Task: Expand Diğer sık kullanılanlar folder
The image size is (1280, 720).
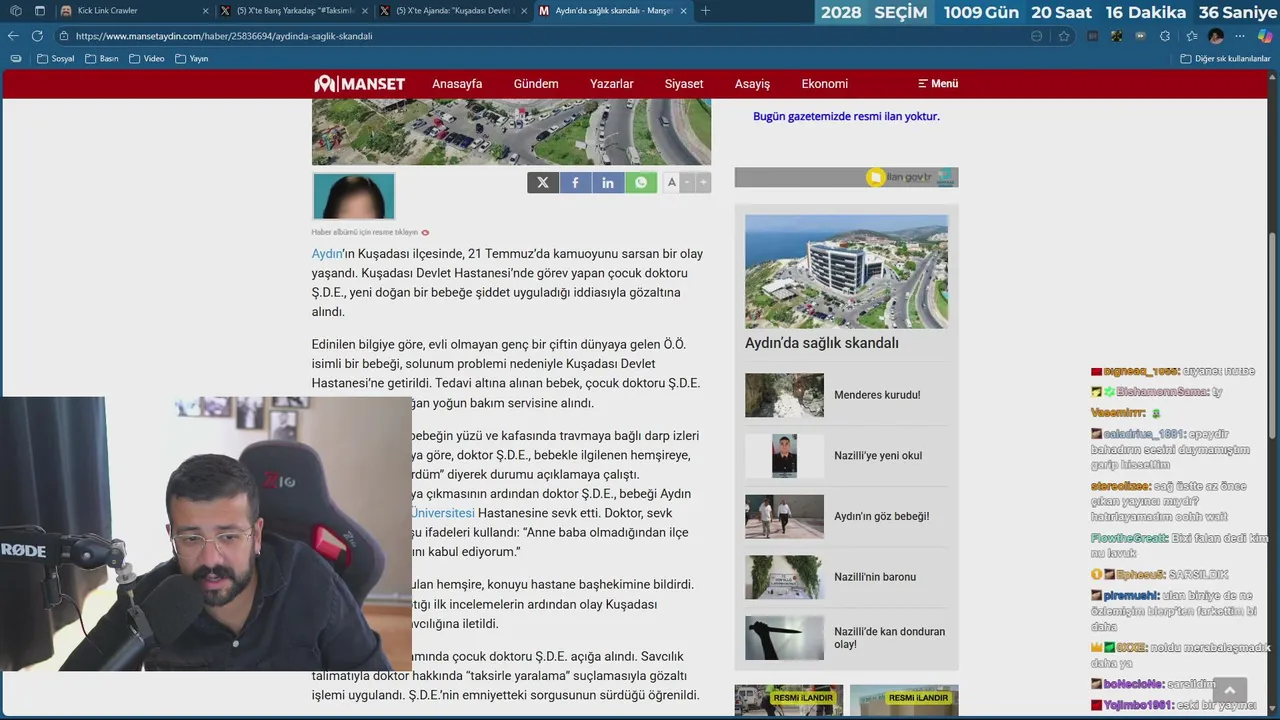Action: tap(1225, 59)
